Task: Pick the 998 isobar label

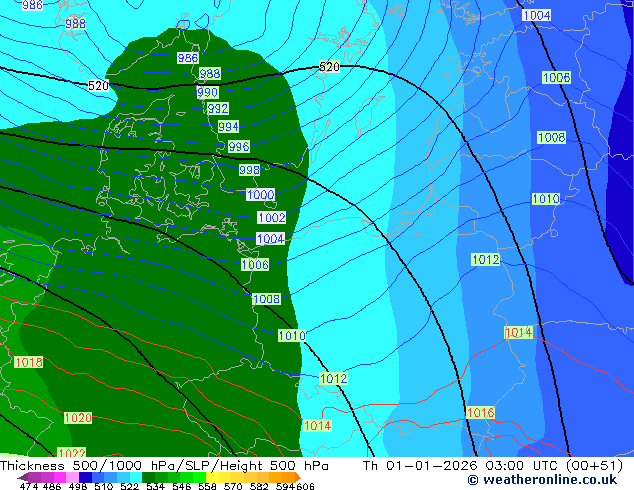Action: point(249,170)
